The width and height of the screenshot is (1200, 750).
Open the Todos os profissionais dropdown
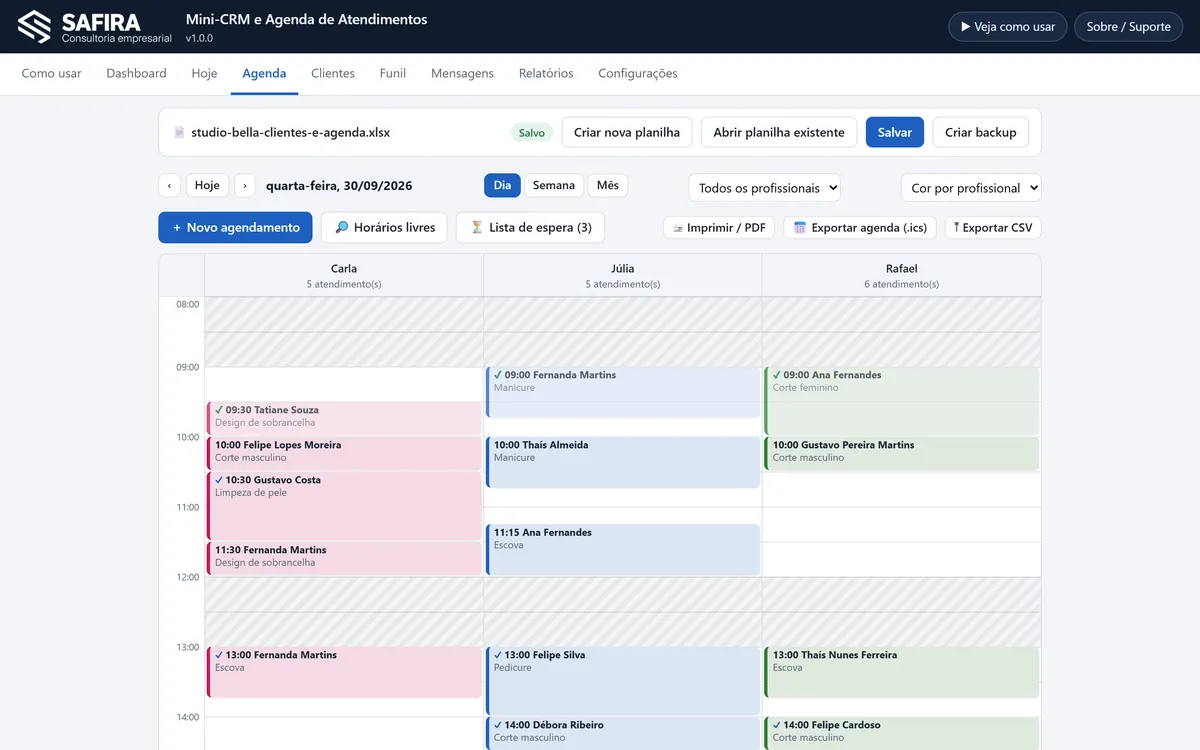(764, 188)
